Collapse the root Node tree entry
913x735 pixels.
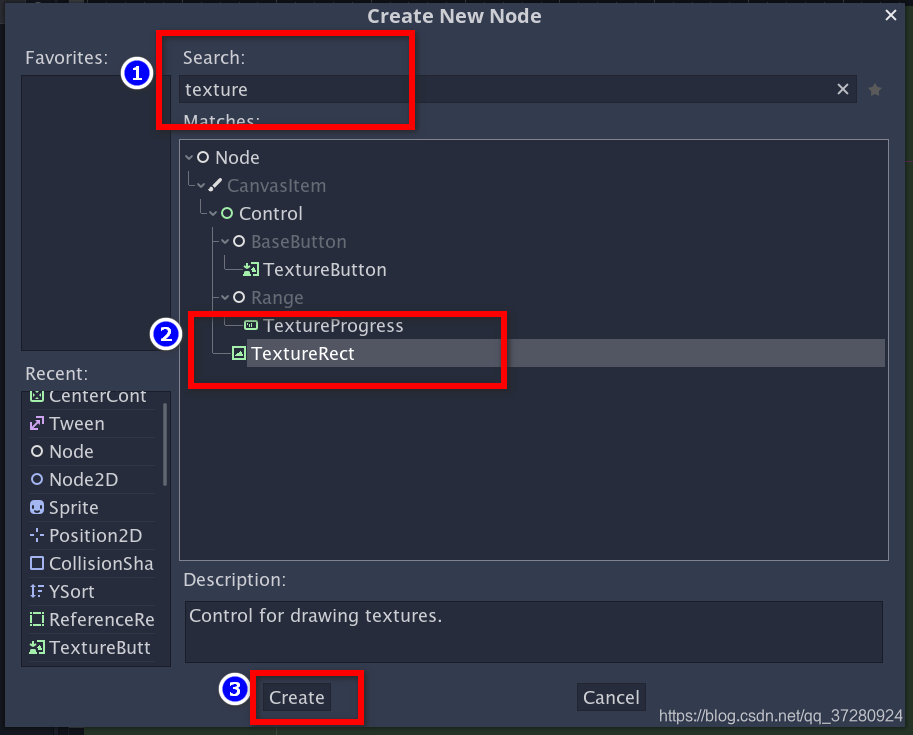click(x=189, y=157)
